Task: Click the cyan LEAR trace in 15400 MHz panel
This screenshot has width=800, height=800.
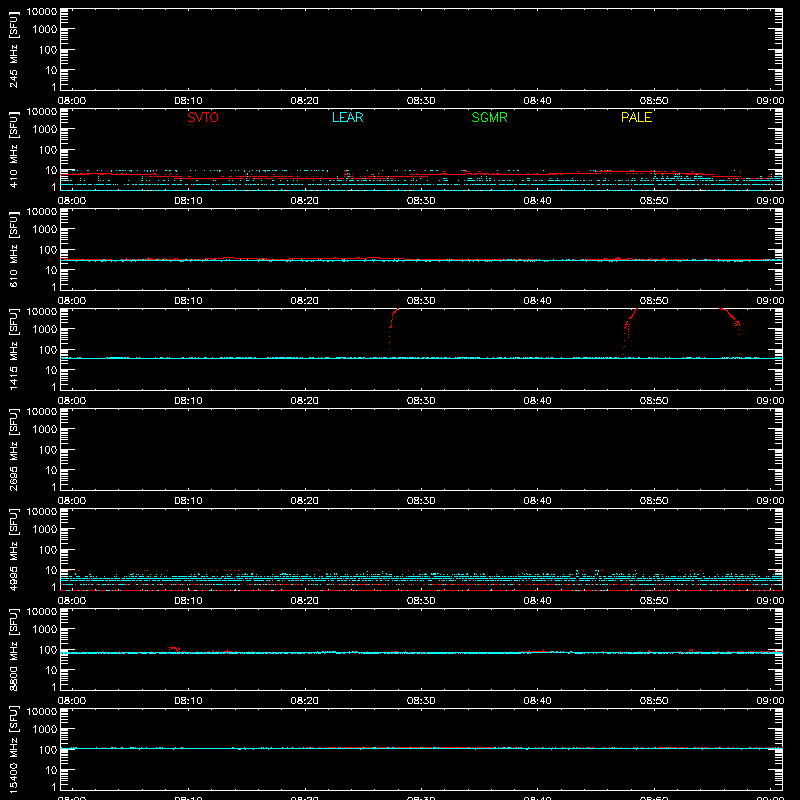Action: [421, 748]
